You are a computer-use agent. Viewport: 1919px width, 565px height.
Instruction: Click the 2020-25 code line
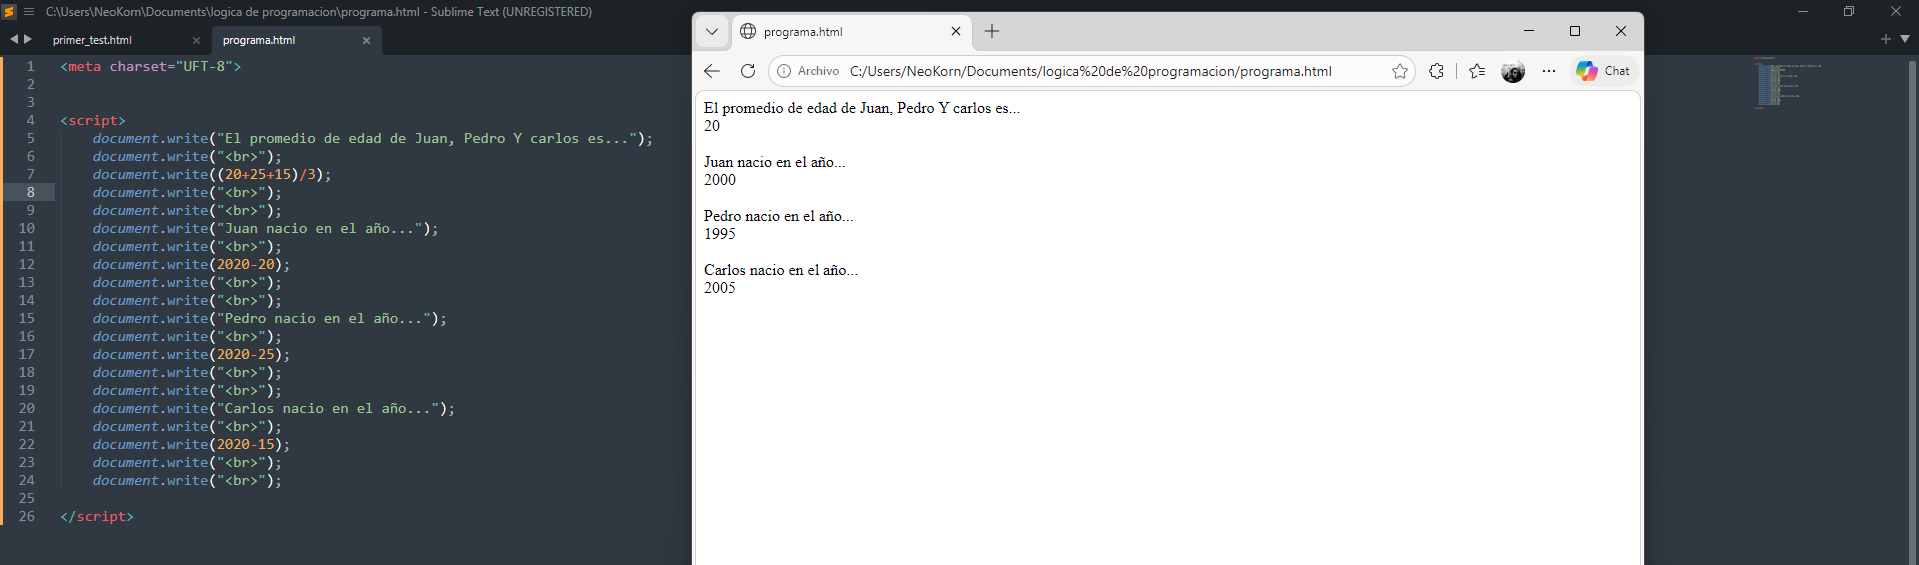pyautogui.click(x=191, y=354)
